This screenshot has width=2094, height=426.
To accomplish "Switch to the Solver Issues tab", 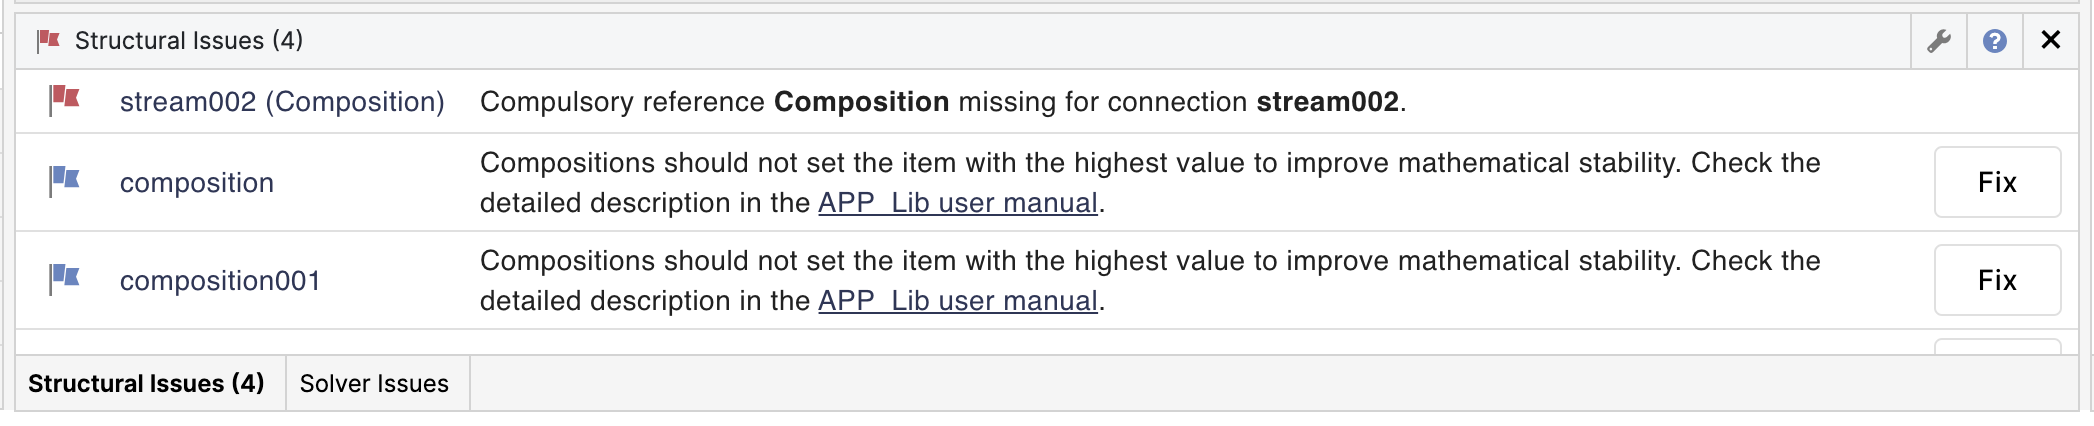I will click(x=374, y=384).
